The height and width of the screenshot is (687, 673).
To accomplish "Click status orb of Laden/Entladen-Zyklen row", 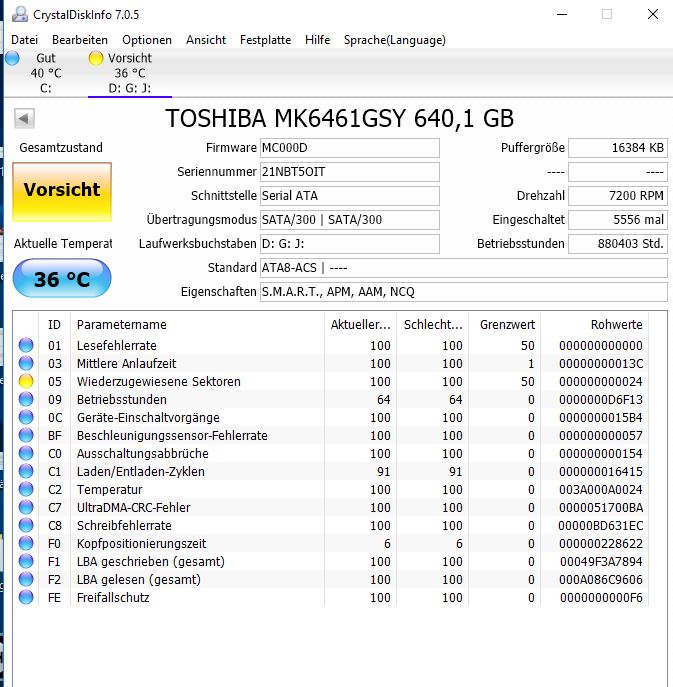I will pos(26,471).
